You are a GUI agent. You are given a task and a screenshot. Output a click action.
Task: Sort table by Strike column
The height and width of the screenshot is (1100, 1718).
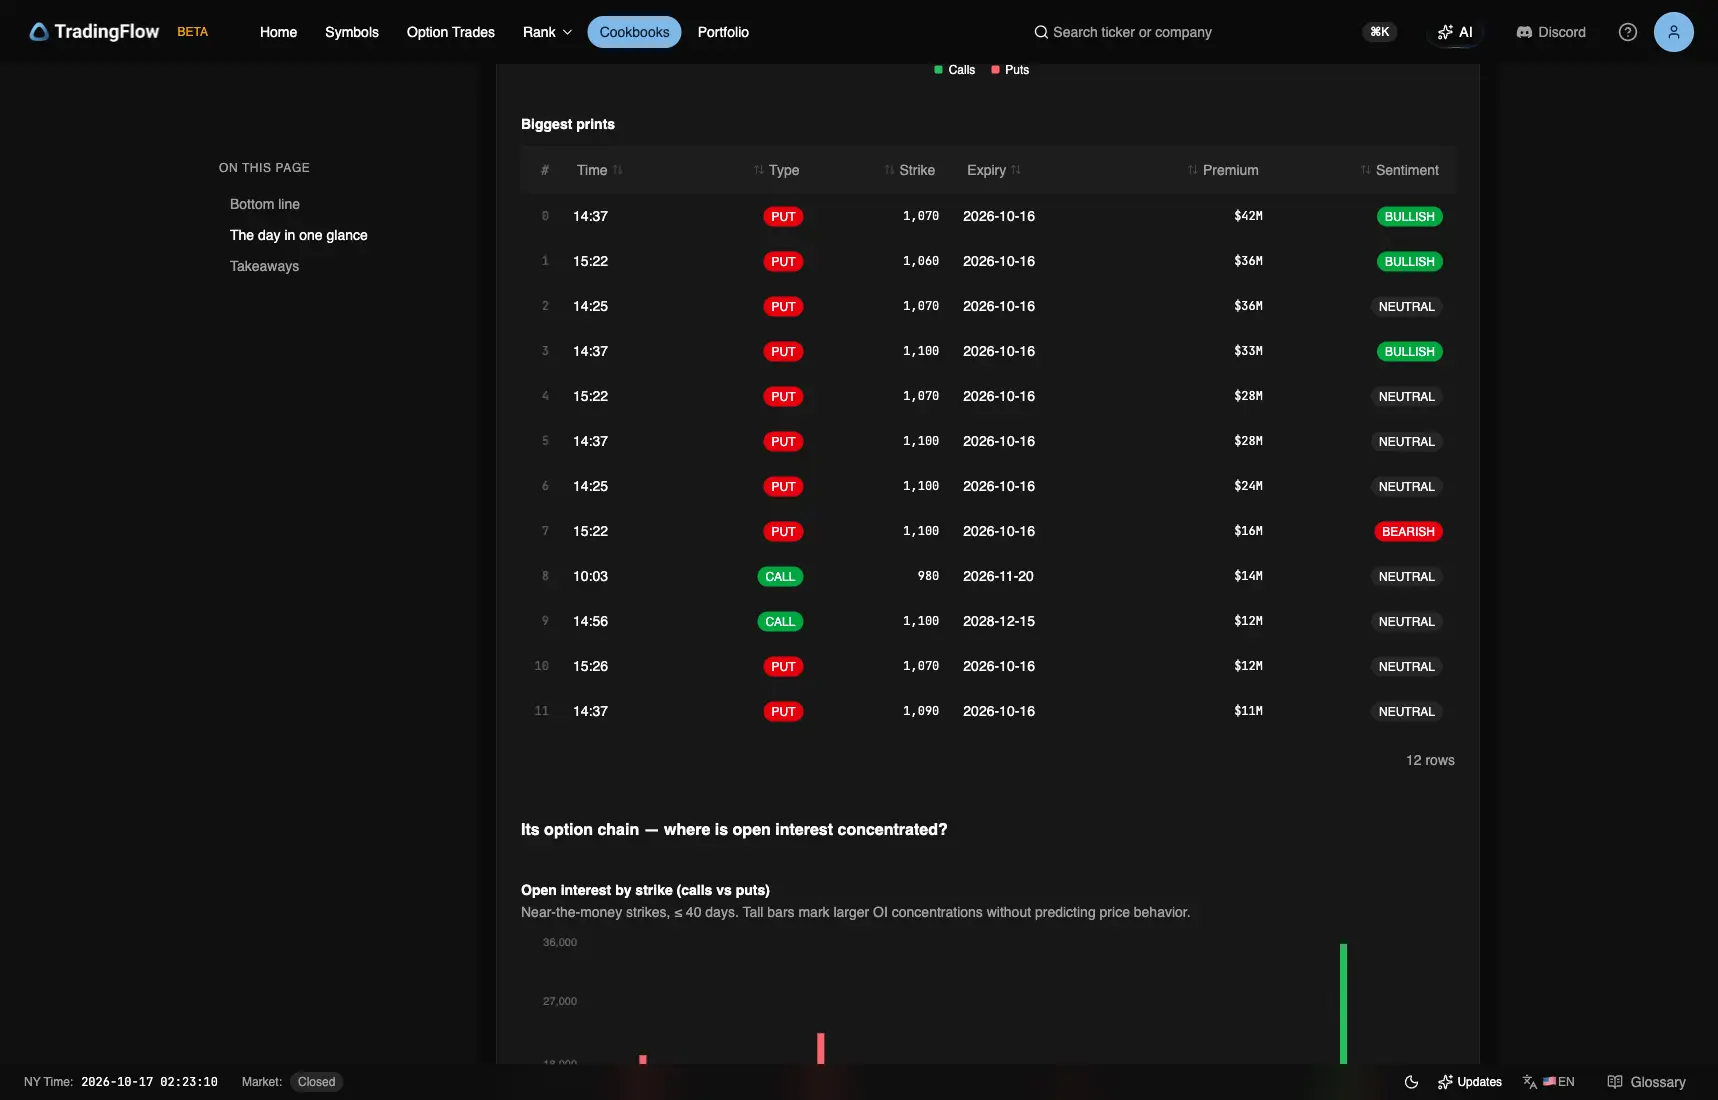[909, 170]
